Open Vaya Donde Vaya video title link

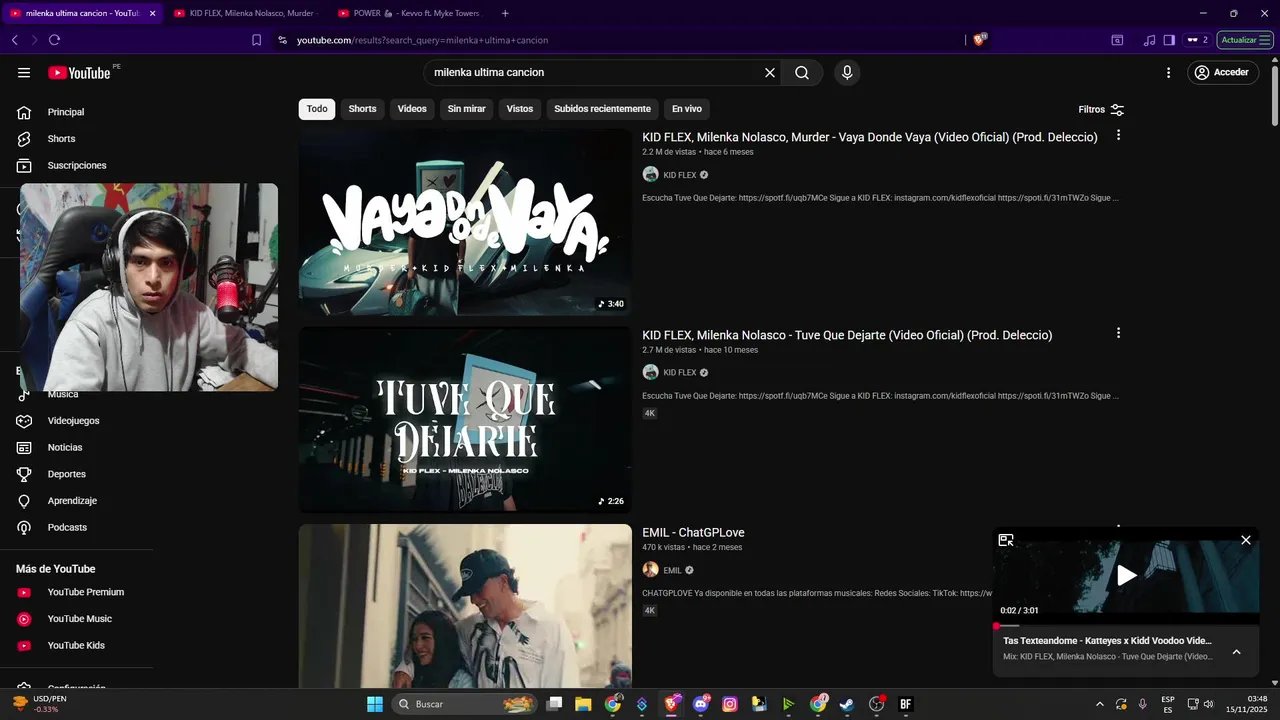[x=870, y=137]
